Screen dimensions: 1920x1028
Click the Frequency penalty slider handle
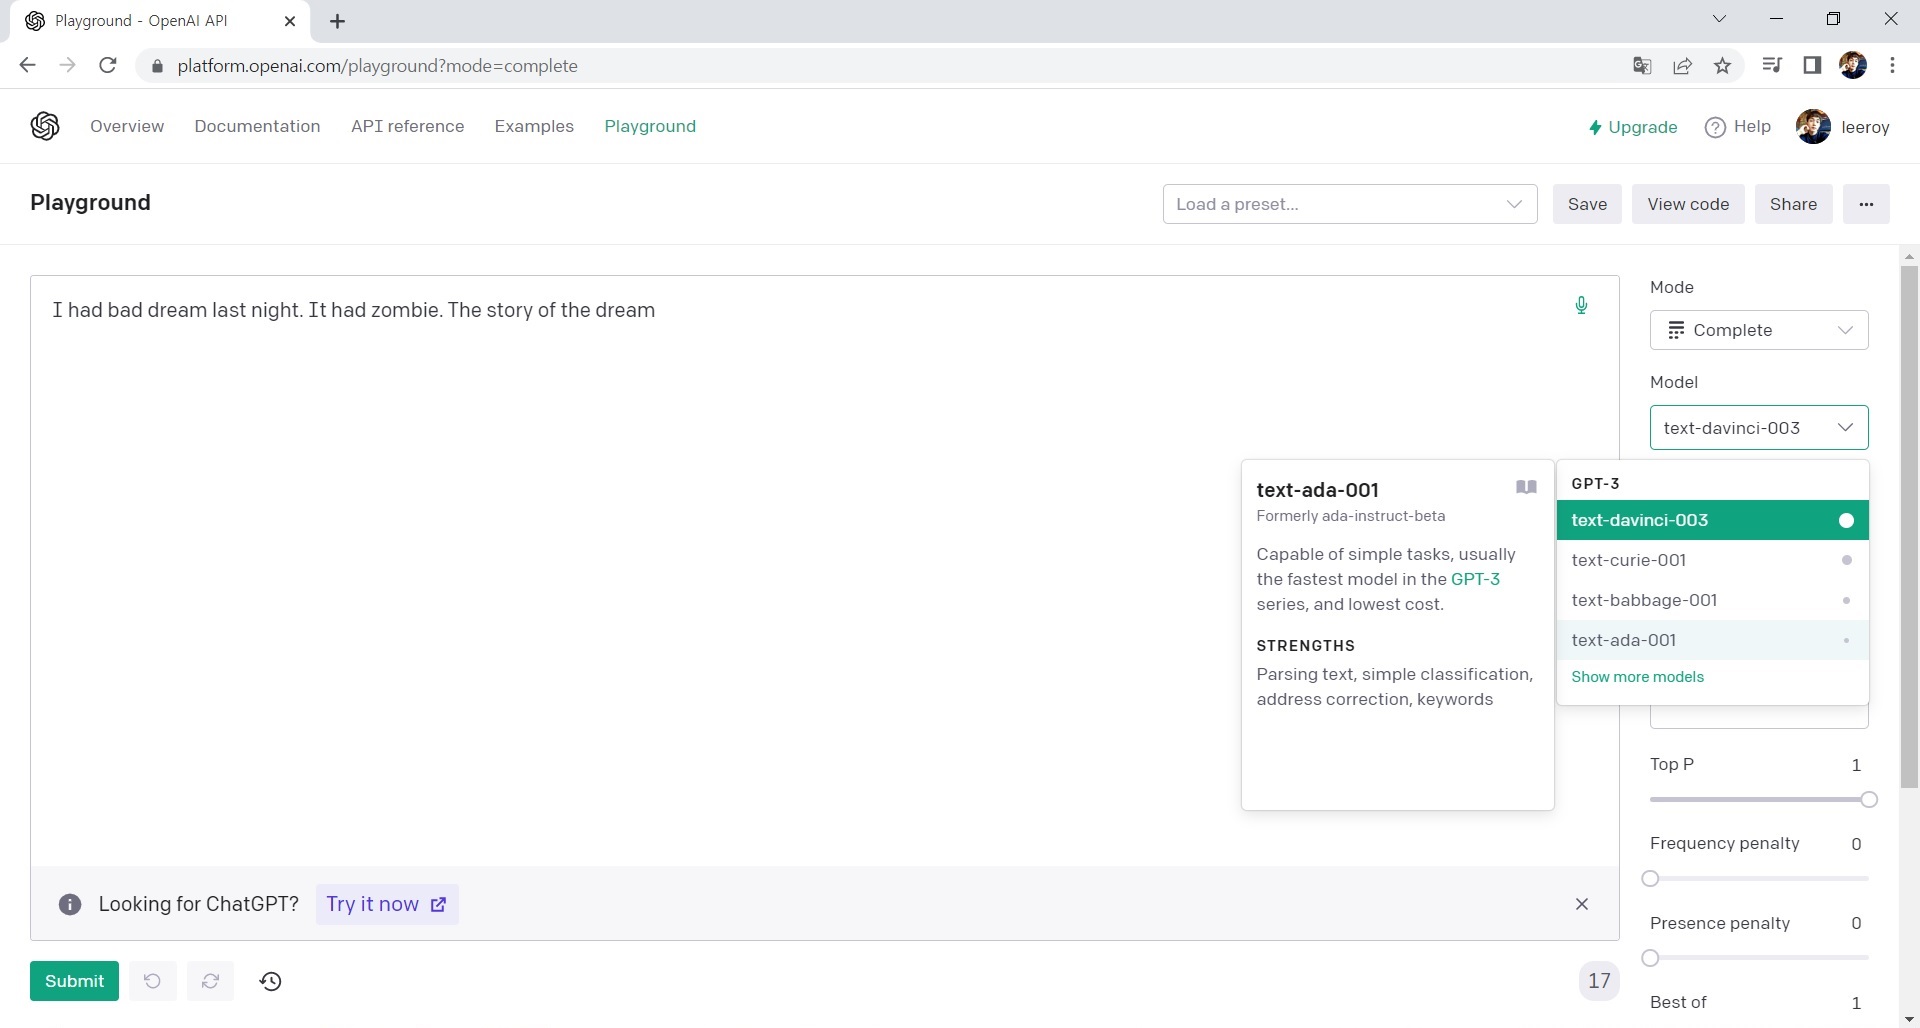tap(1650, 878)
